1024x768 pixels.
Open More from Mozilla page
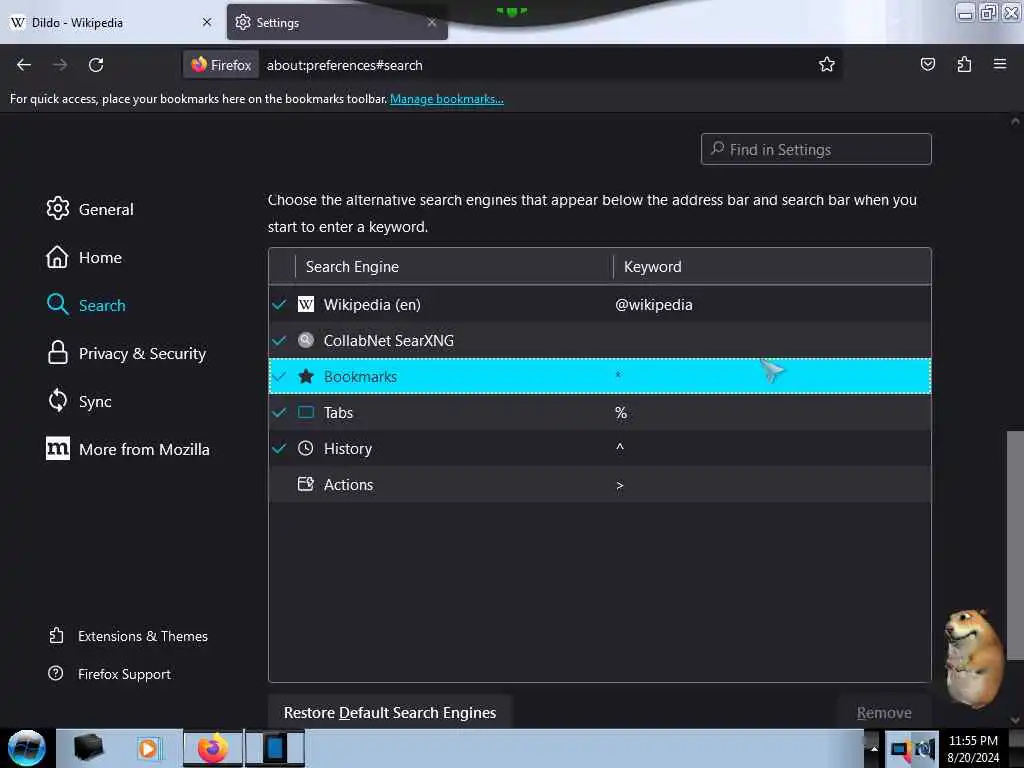pyautogui.click(x=144, y=449)
